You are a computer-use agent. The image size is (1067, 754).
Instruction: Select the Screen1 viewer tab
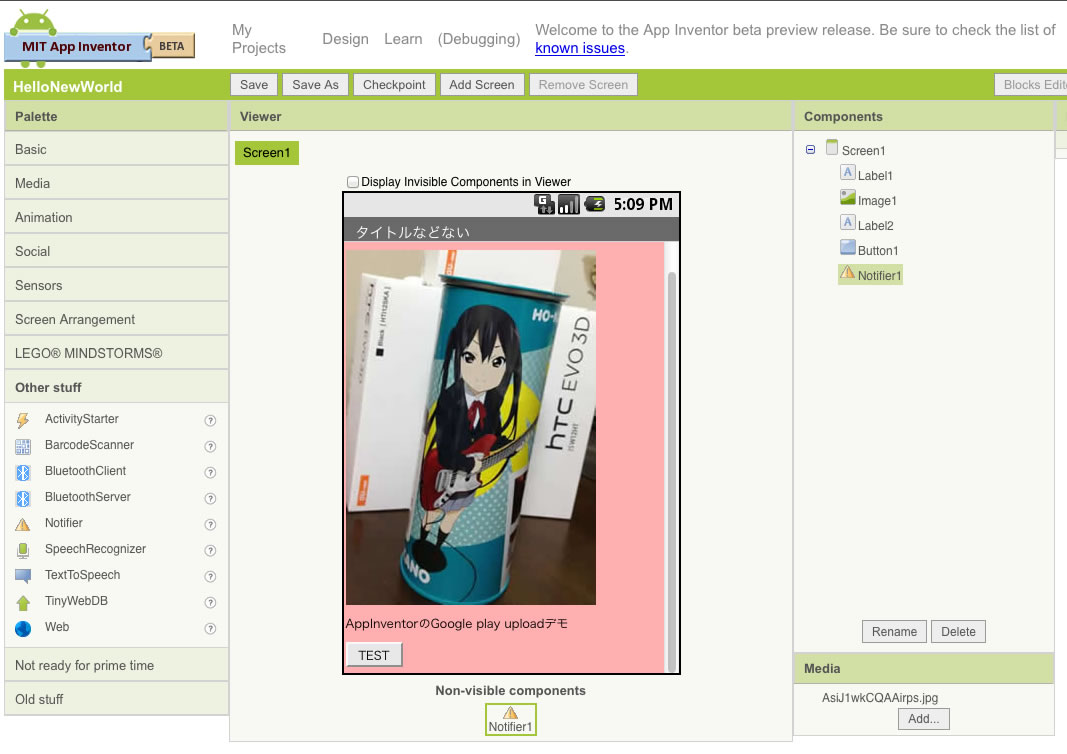pyautogui.click(x=267, y=152)
